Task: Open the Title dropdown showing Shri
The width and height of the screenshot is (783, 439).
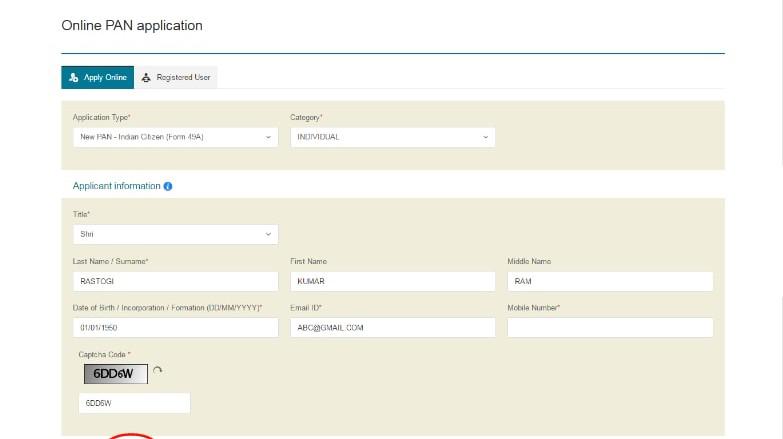Action: tap(175, 234)
